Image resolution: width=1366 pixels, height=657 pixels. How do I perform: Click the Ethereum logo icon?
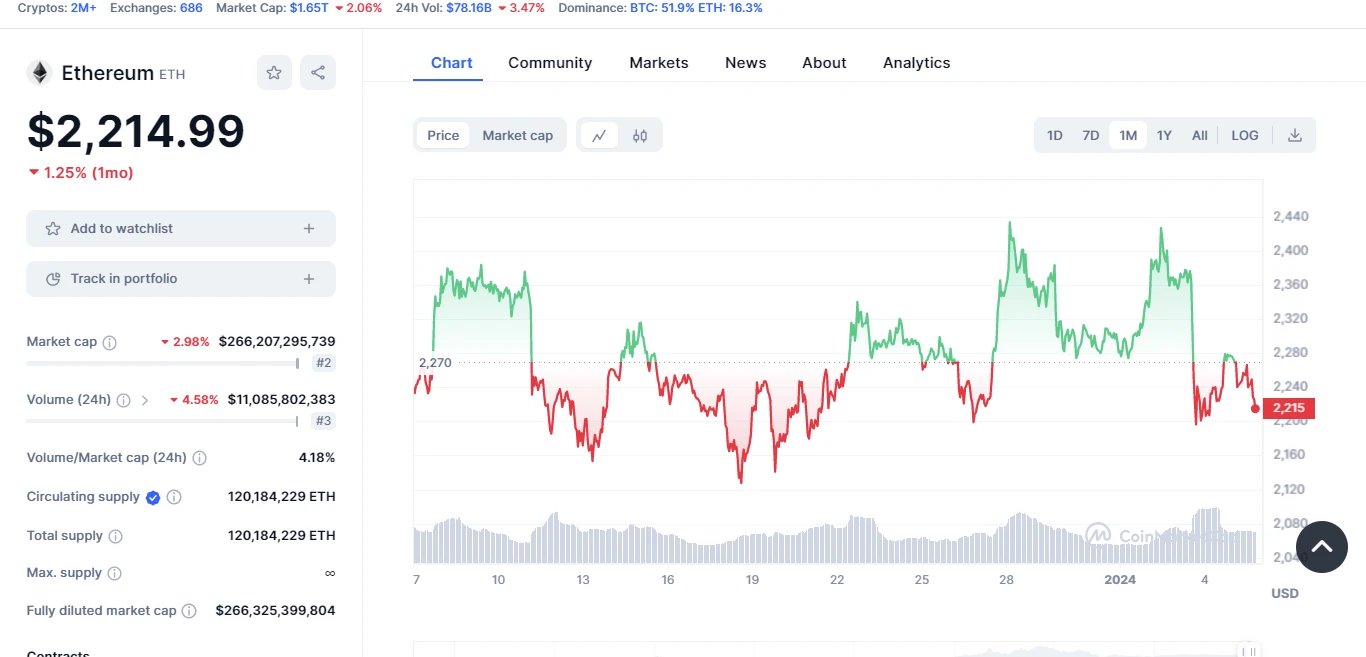click(40, 73)
